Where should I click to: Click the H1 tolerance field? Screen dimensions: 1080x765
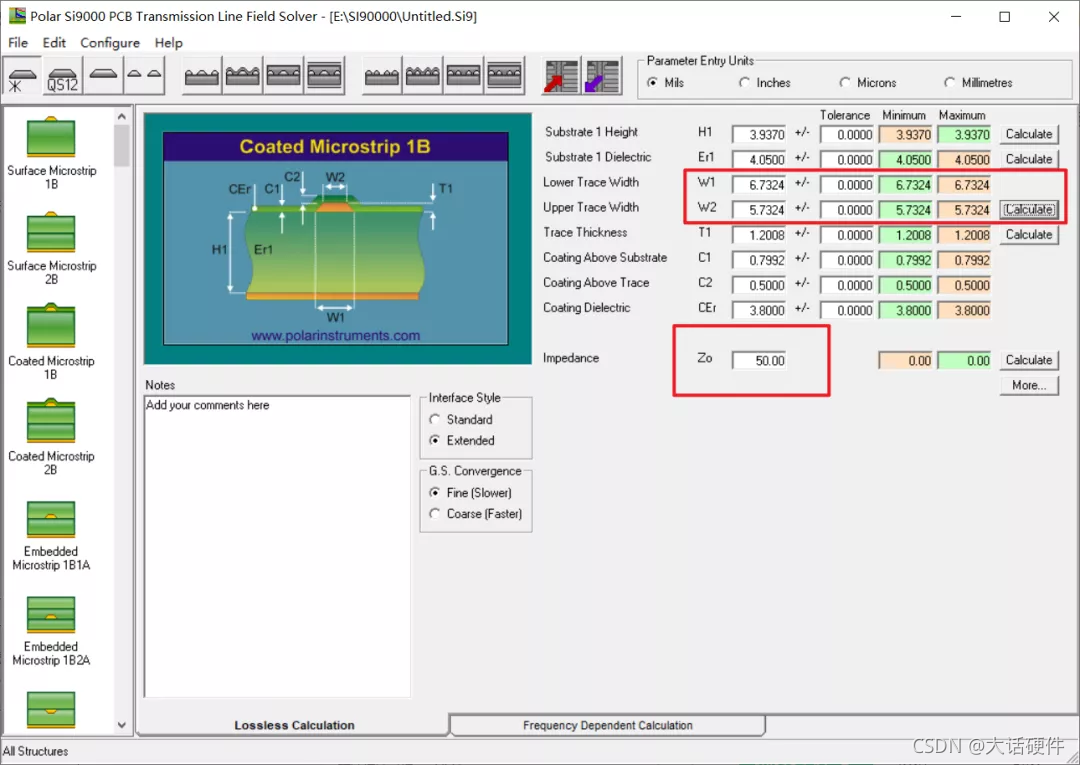(x=847, y=135)
